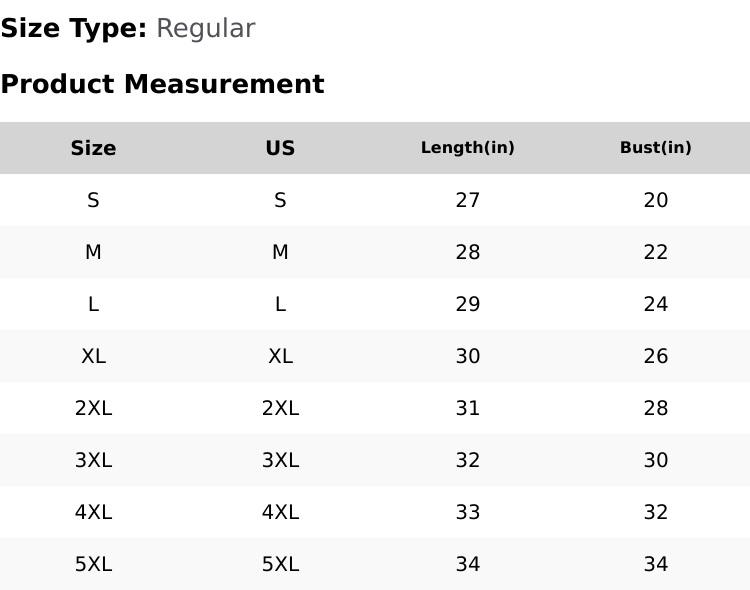
Task: Select size S in Size column
Action: [x=93, y=200]
